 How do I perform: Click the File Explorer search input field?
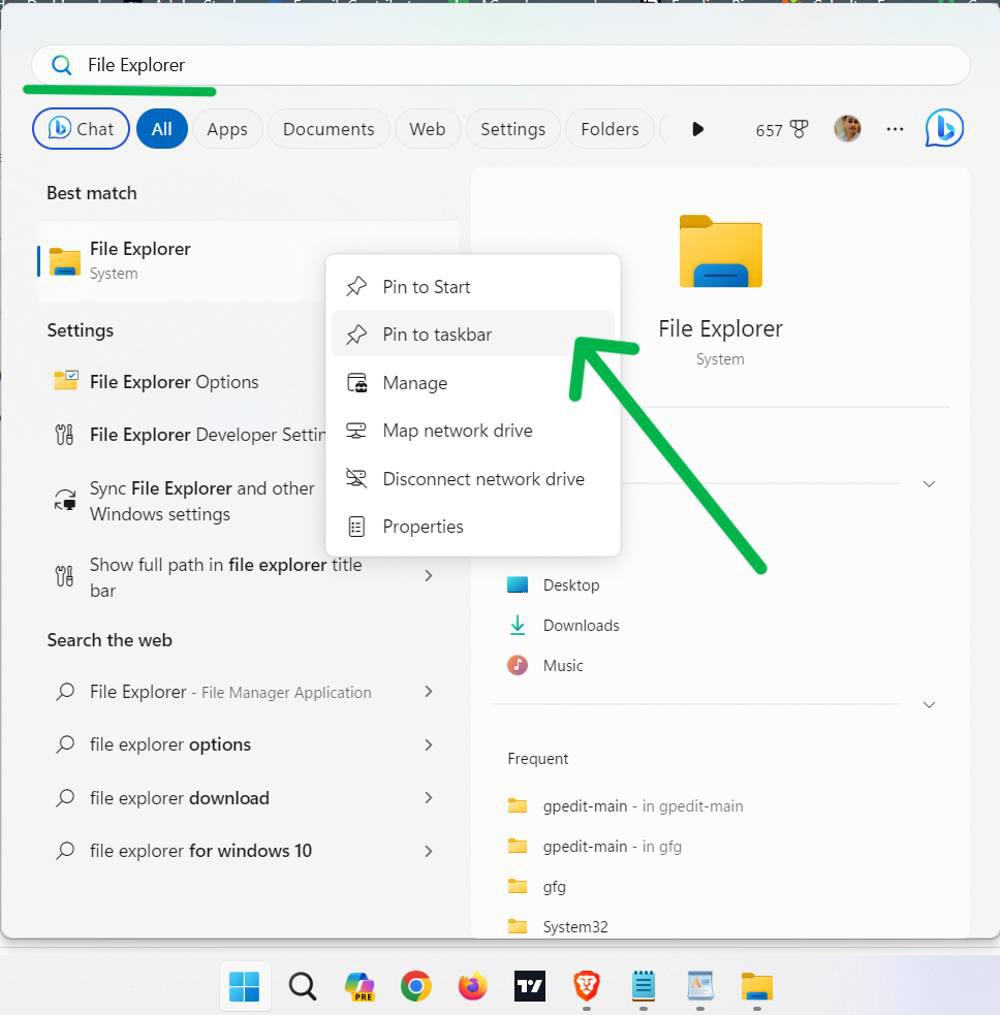[x=500, y=65]
